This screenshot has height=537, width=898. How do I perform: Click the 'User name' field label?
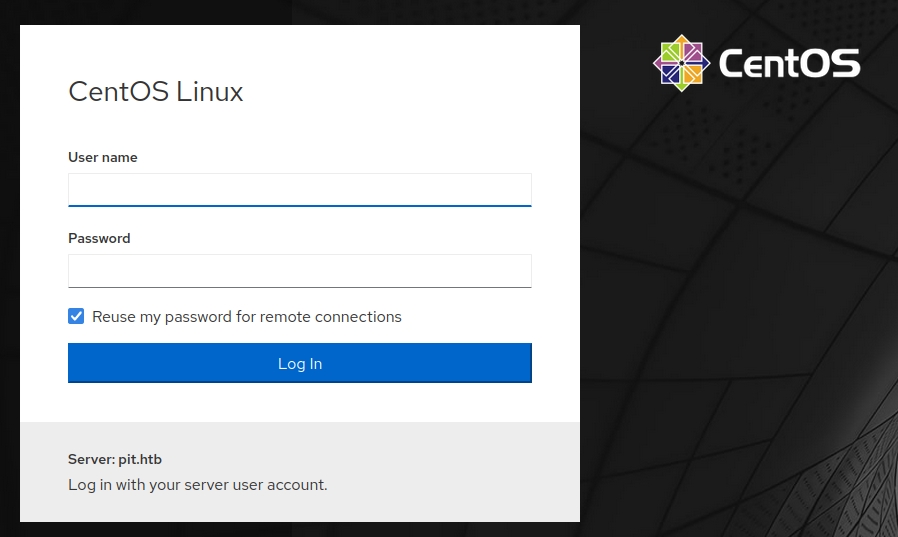pyautogui.click(x=103, y=157)
